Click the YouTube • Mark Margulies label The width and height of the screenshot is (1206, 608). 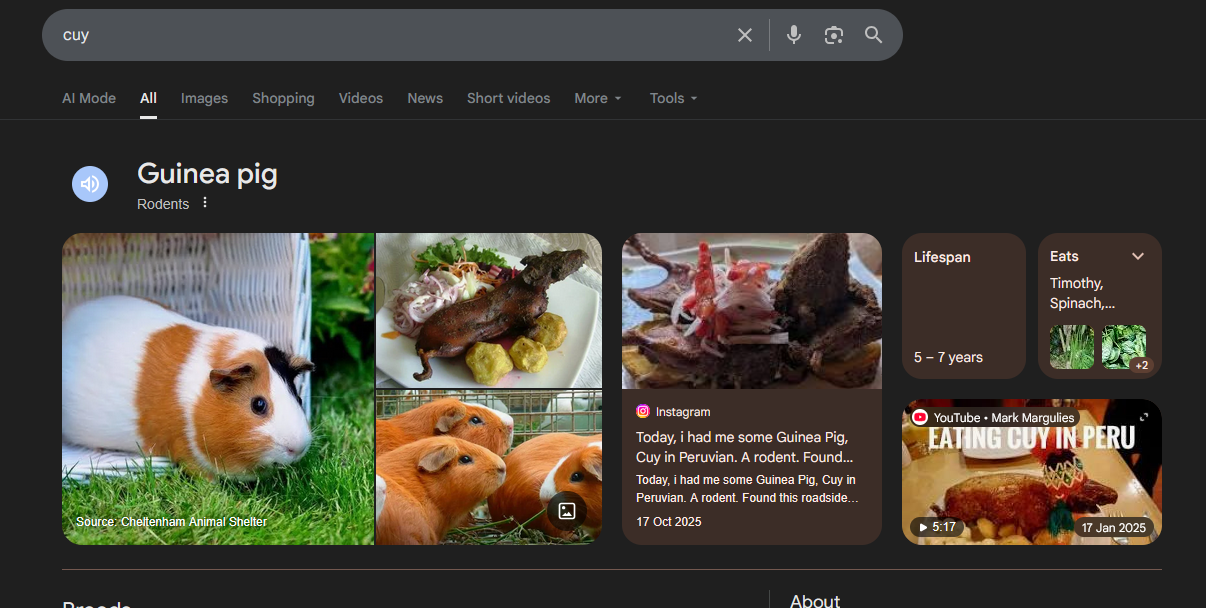[x=1004, y=418]
